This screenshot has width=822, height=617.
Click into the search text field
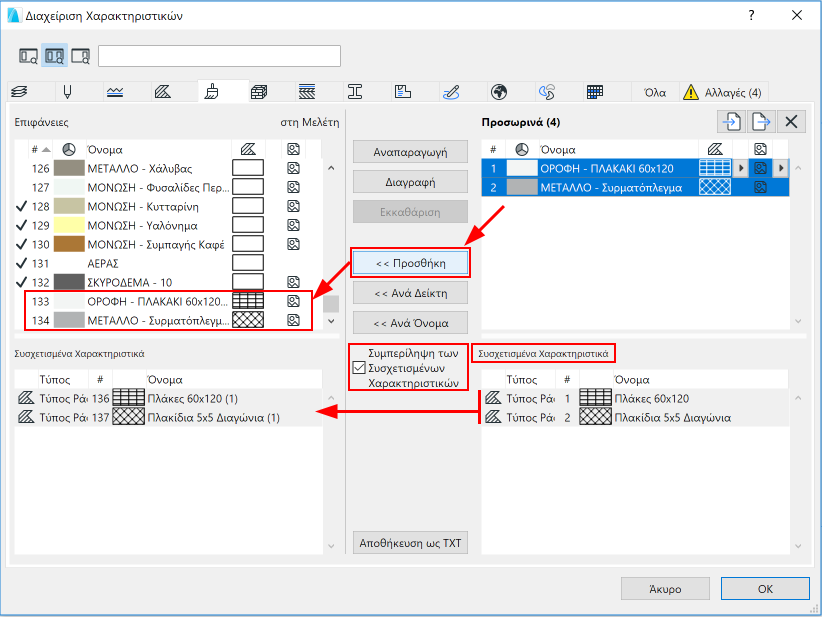(219, 56)
